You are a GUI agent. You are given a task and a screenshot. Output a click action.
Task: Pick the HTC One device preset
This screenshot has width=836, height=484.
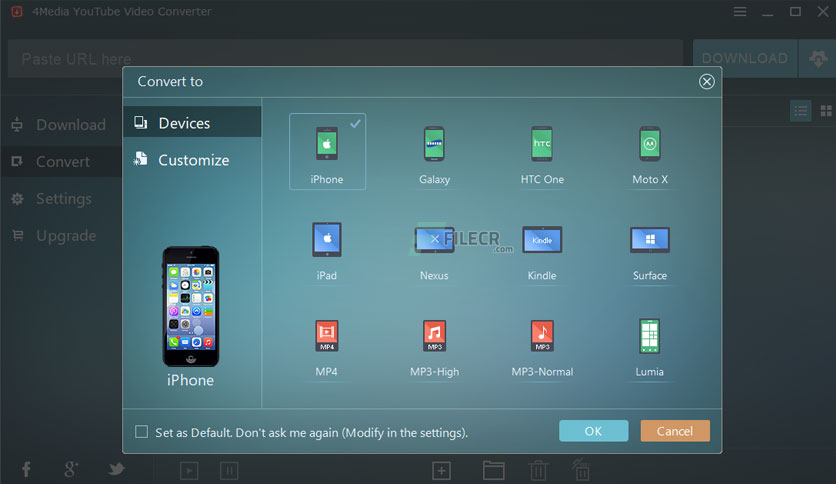pos(542,155)
